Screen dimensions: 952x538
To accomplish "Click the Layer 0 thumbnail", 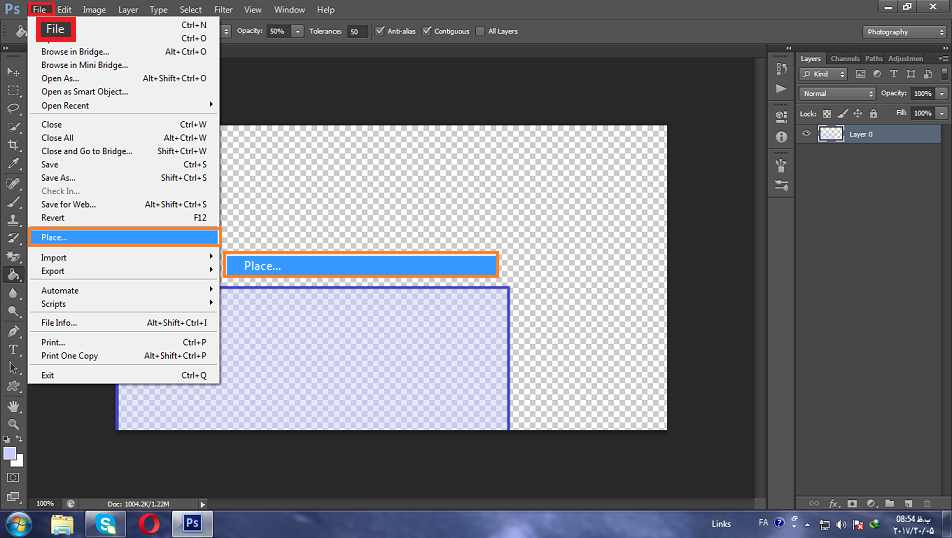I will tap(831, 134).
